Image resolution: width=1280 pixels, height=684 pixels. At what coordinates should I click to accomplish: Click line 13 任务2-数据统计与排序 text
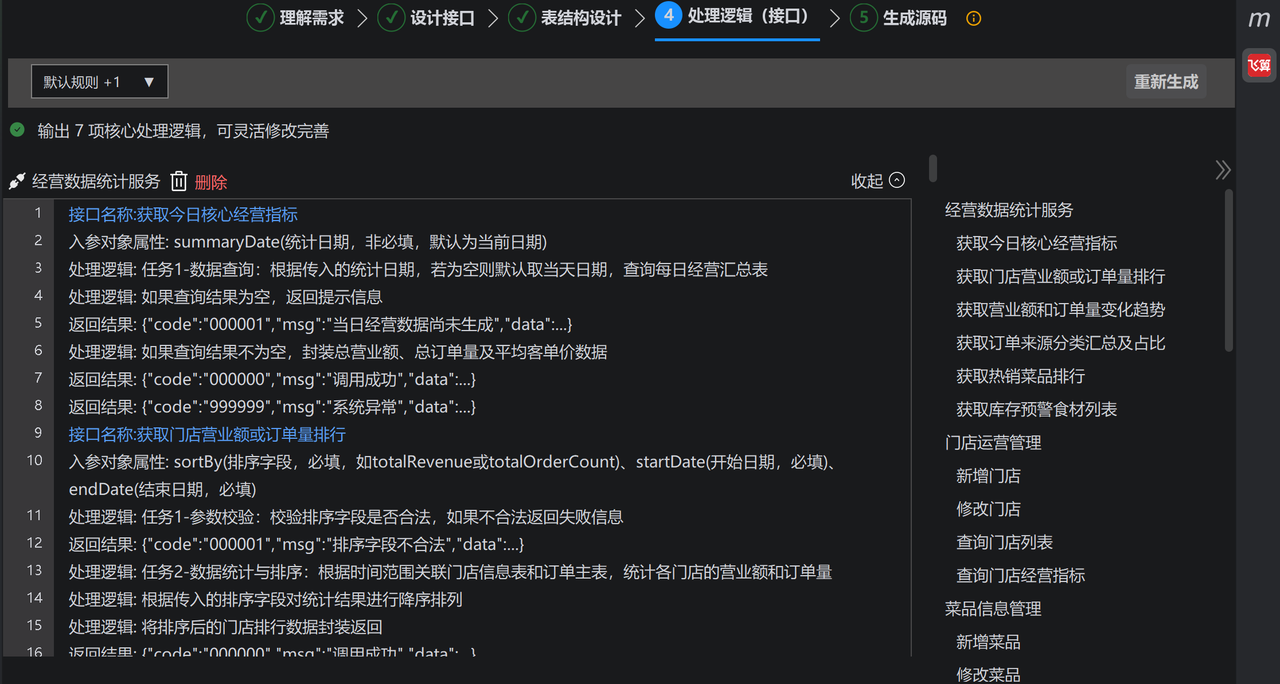pyautogui.click(x=450, y=572)
